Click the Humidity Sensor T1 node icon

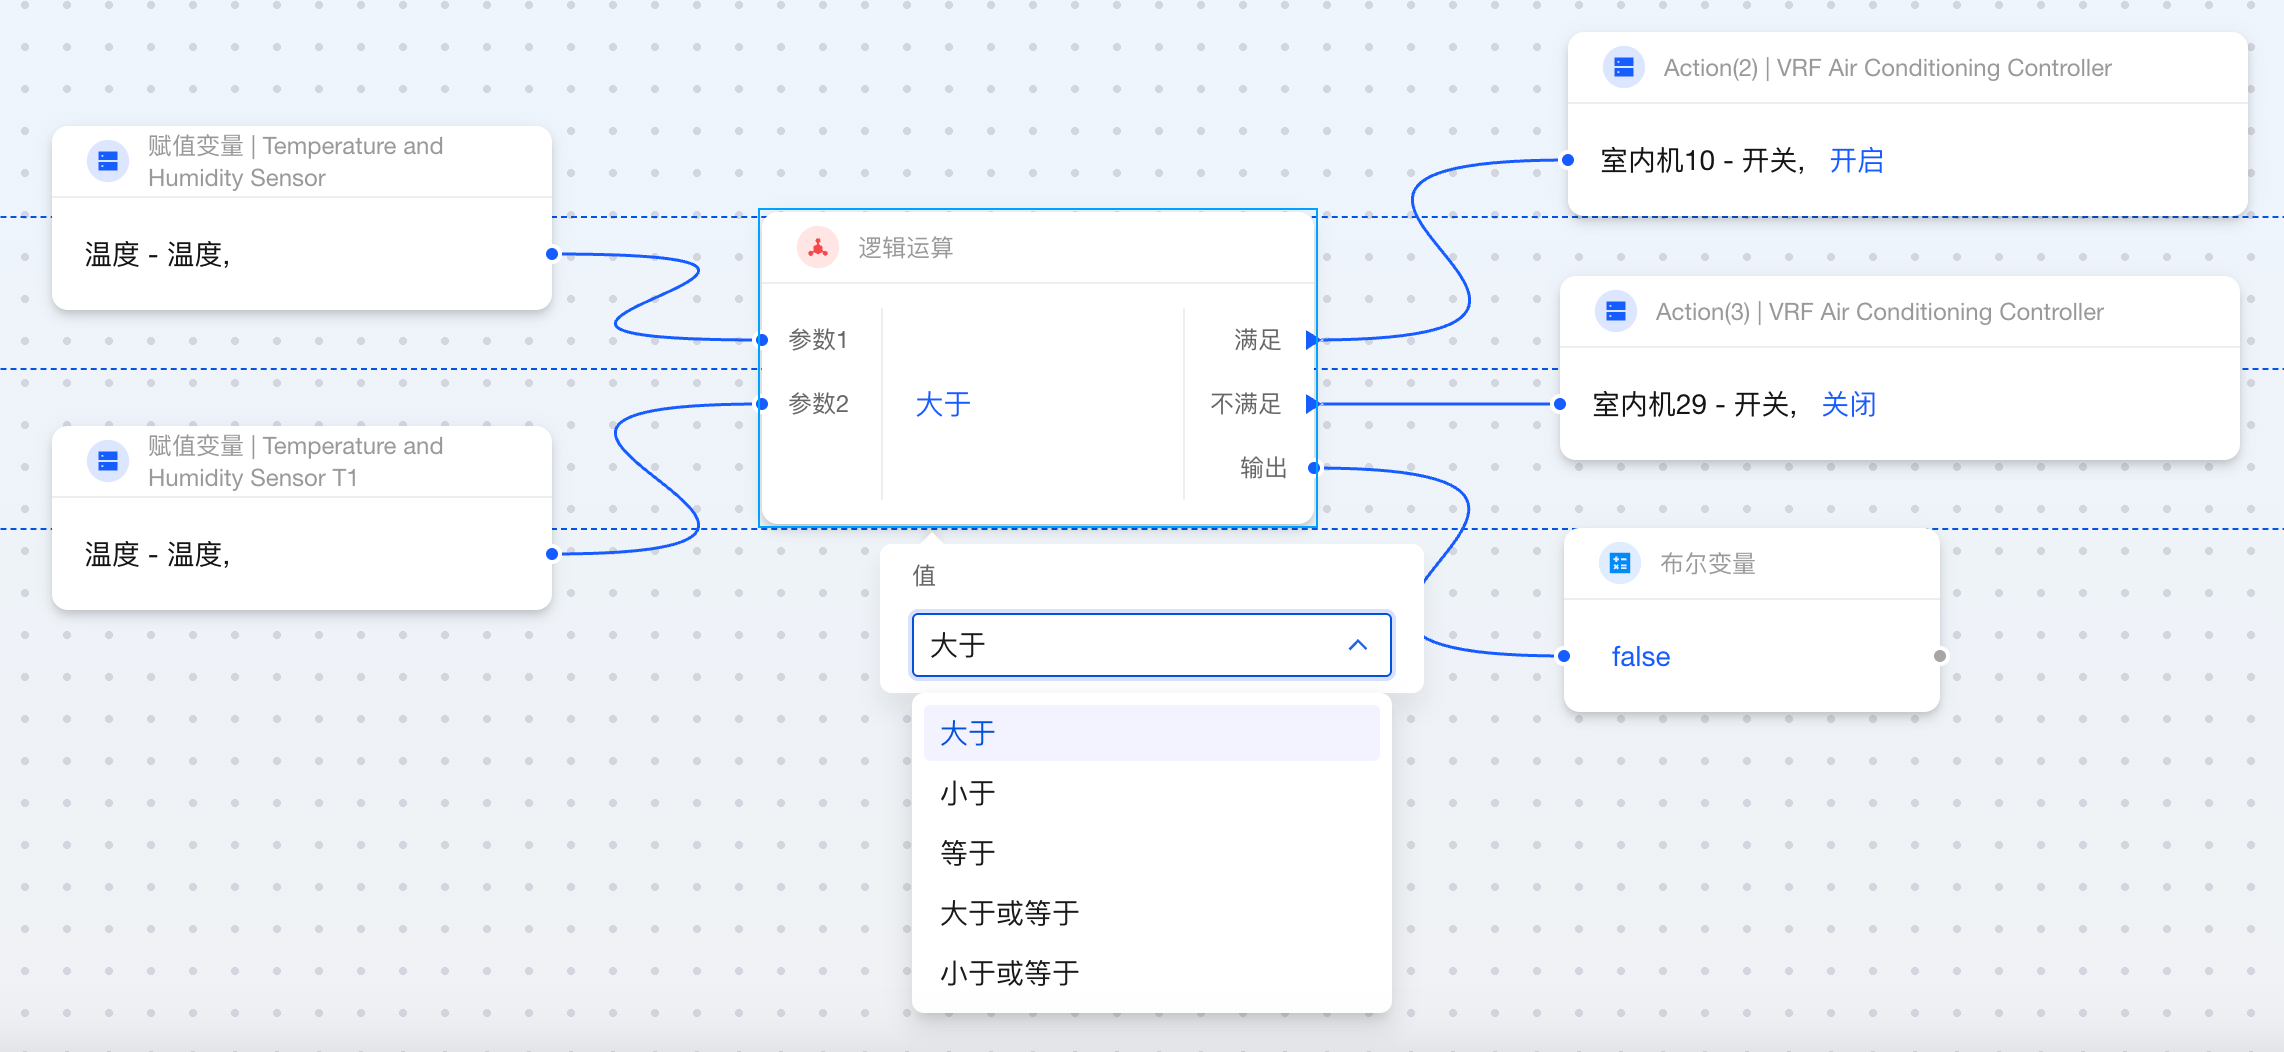(x=108, y=461)
